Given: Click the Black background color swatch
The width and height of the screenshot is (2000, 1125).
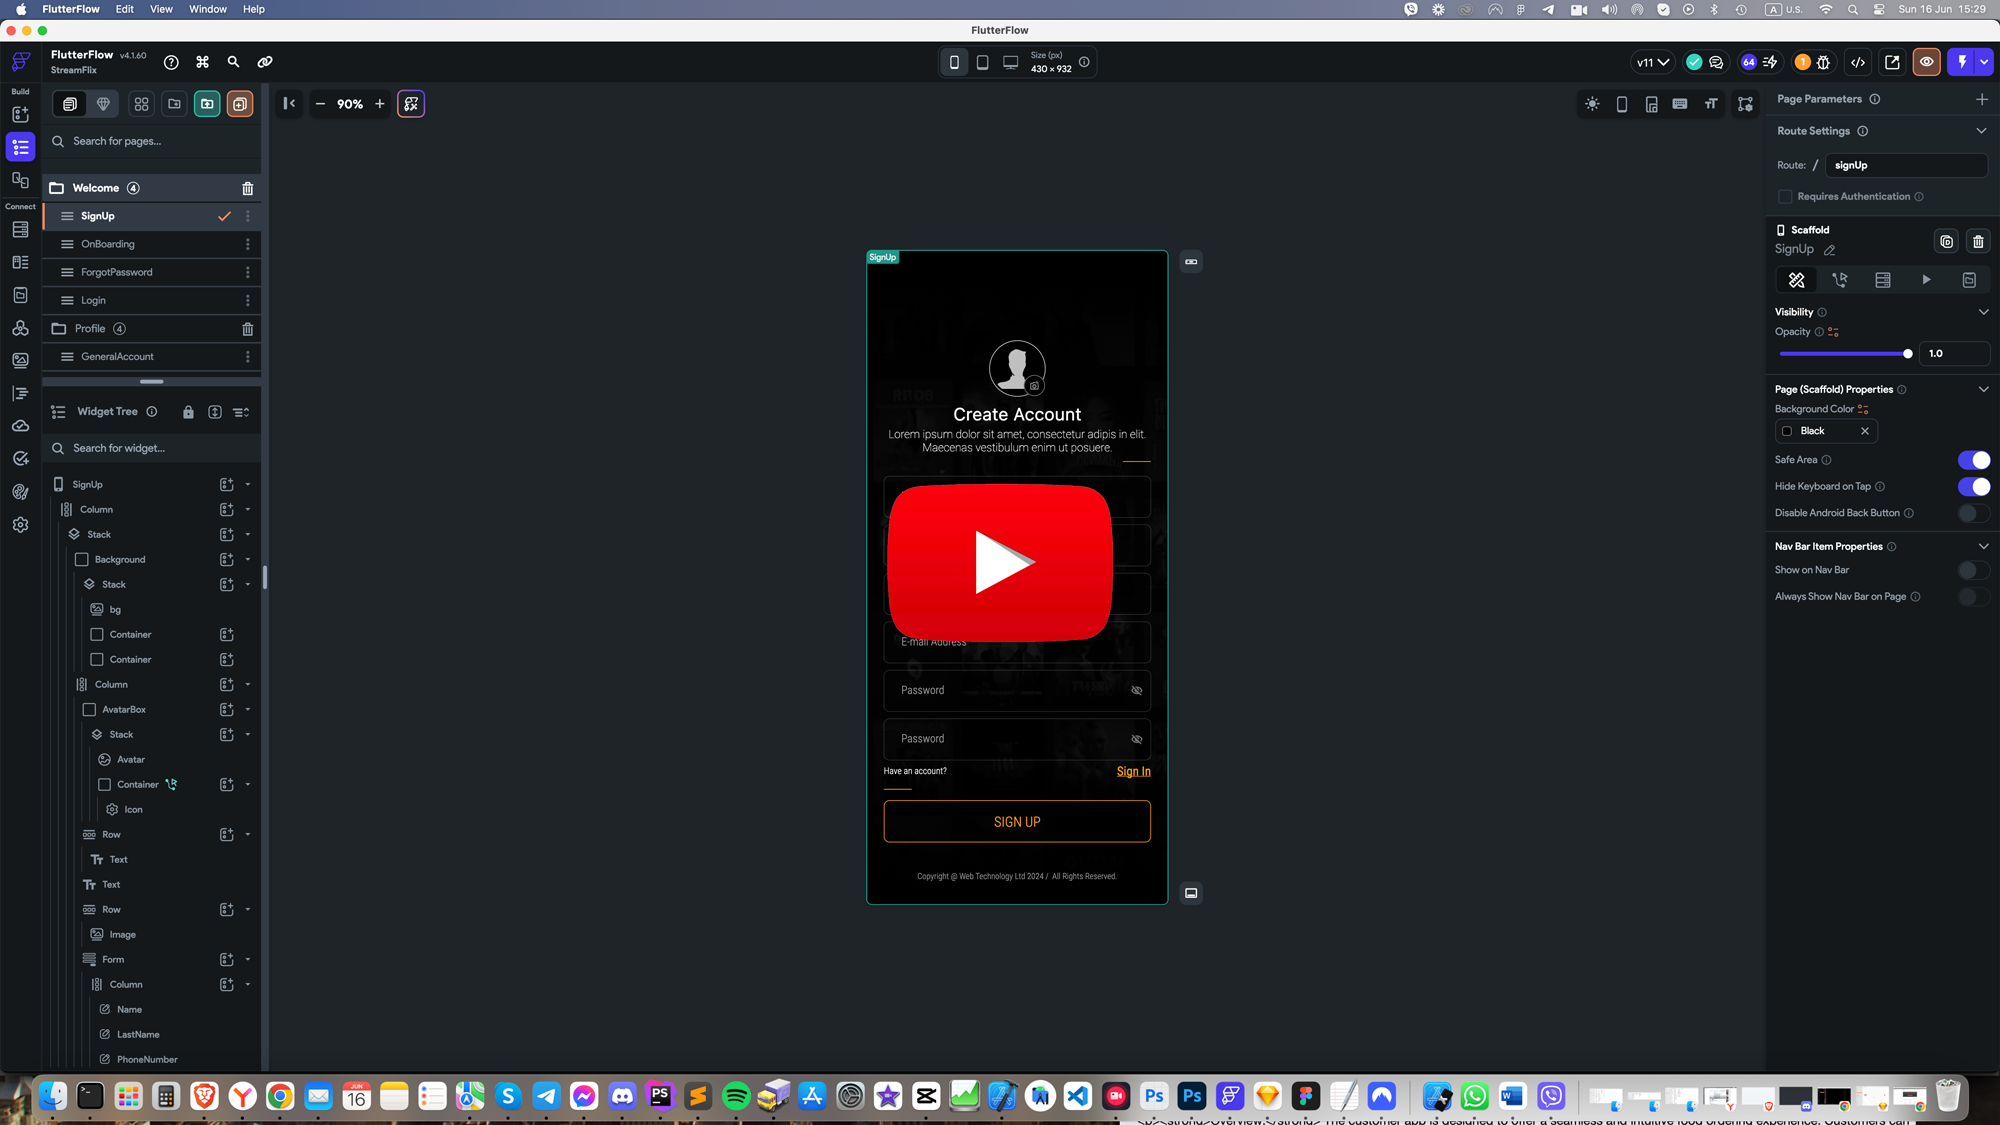Looking at the screenshot, I should click(1787, 431).
